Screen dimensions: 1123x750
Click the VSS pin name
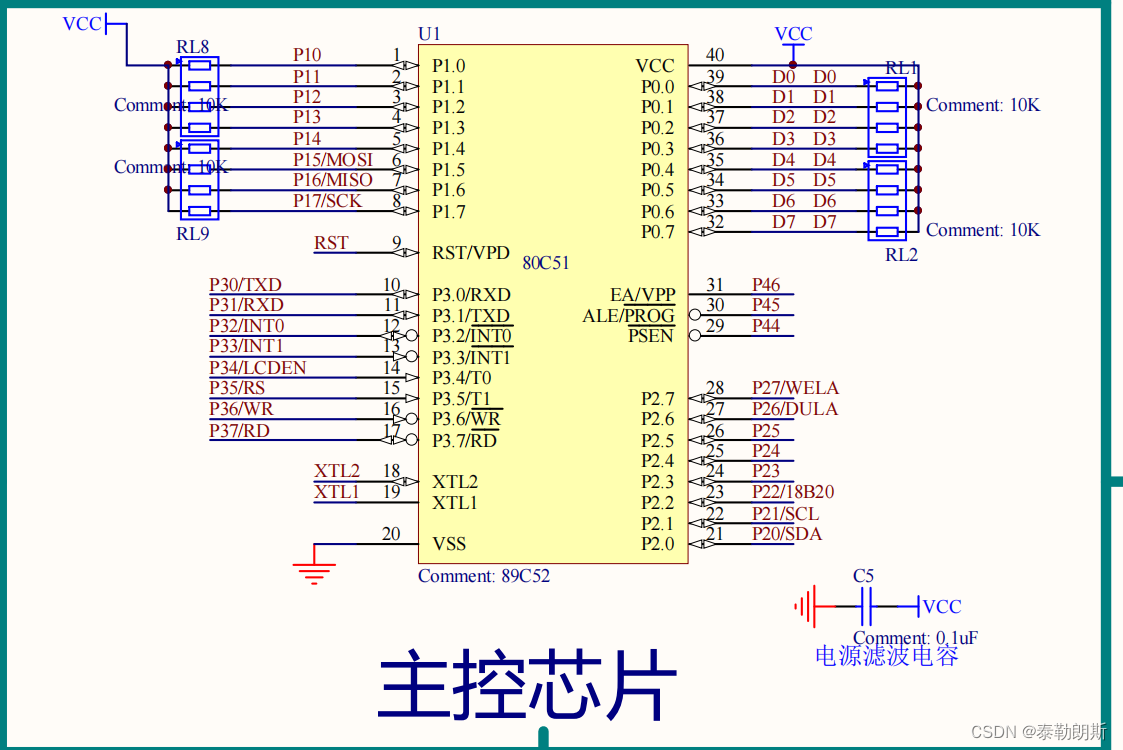pos(449,544)
